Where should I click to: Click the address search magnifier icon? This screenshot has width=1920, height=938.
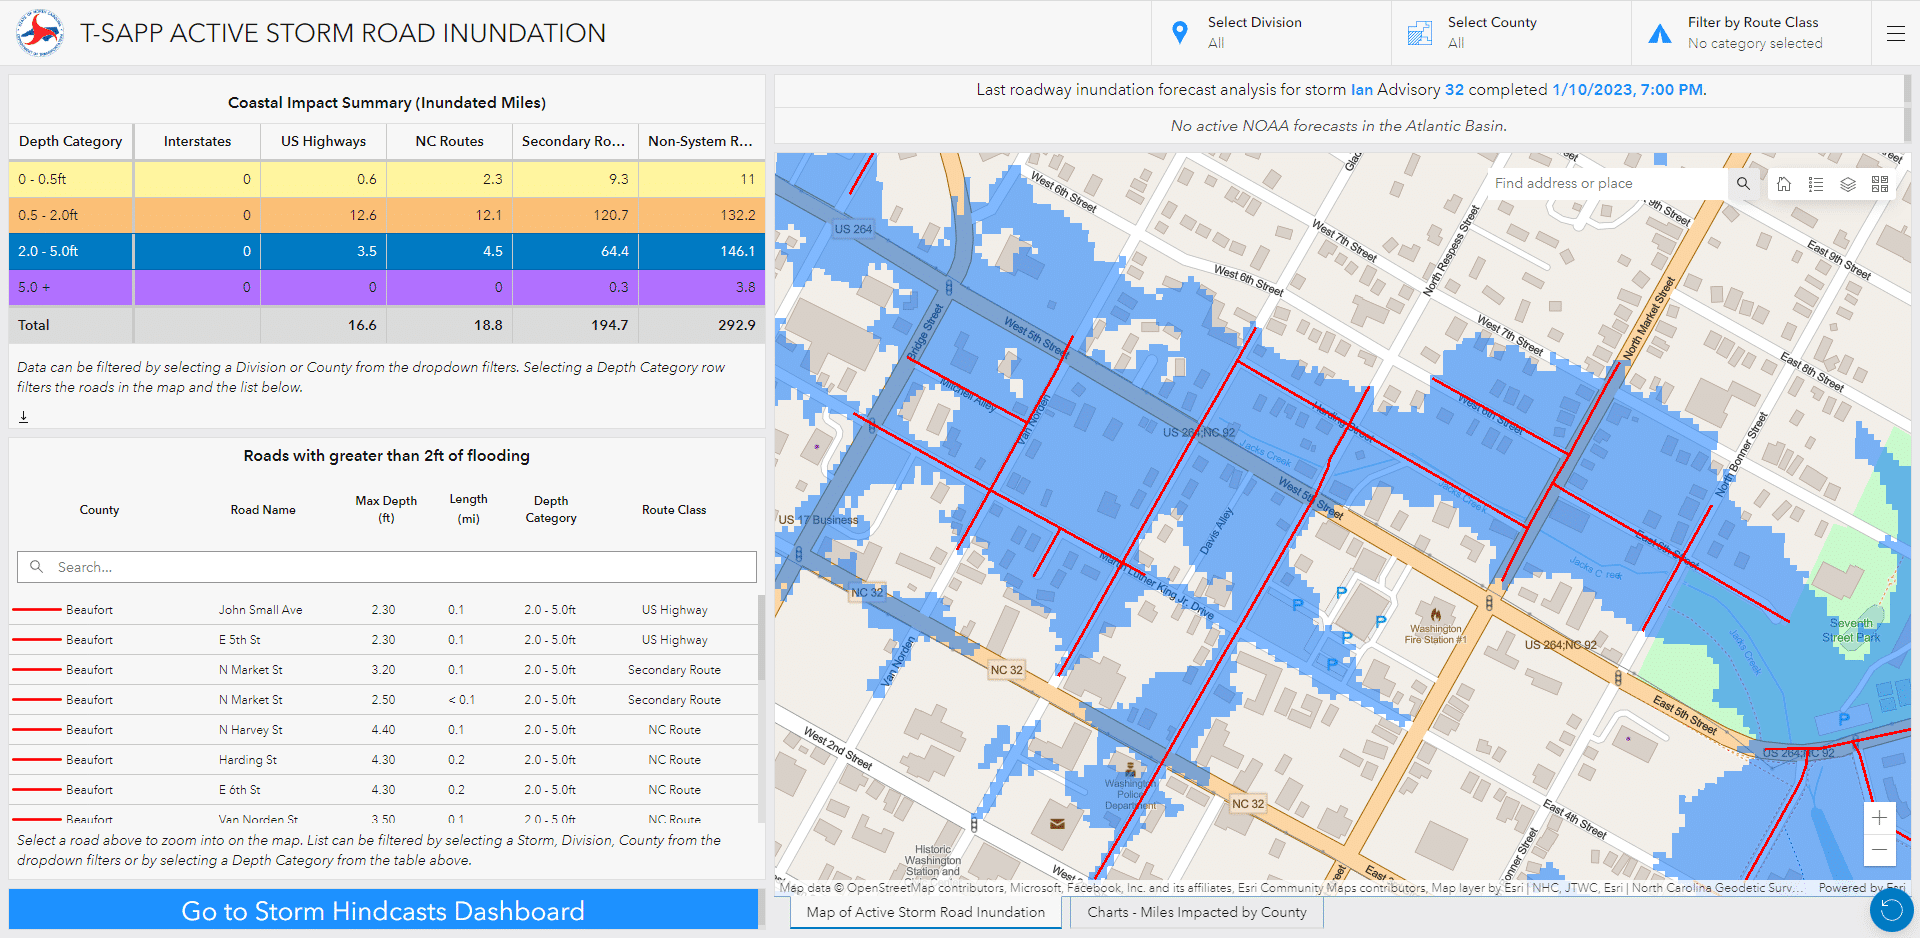pyautogui.click(x=1744, y=184)
